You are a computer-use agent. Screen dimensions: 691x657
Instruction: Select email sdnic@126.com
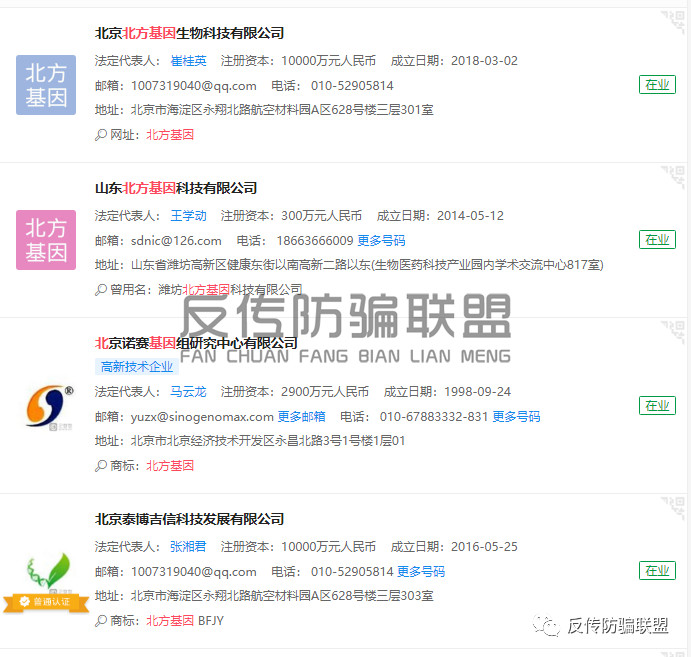[x=176, y=241]
